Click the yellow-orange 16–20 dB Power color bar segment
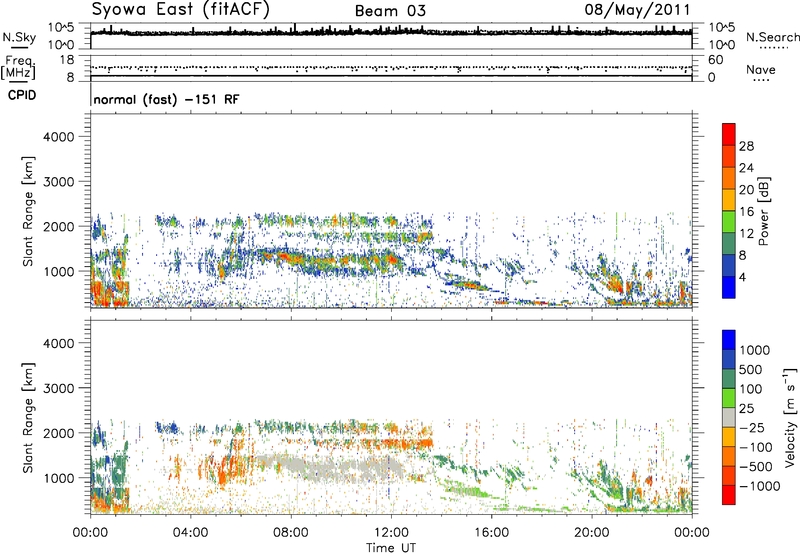Image resolution: width=800 pixels, height=554 pixels. [x=729, y=199]
